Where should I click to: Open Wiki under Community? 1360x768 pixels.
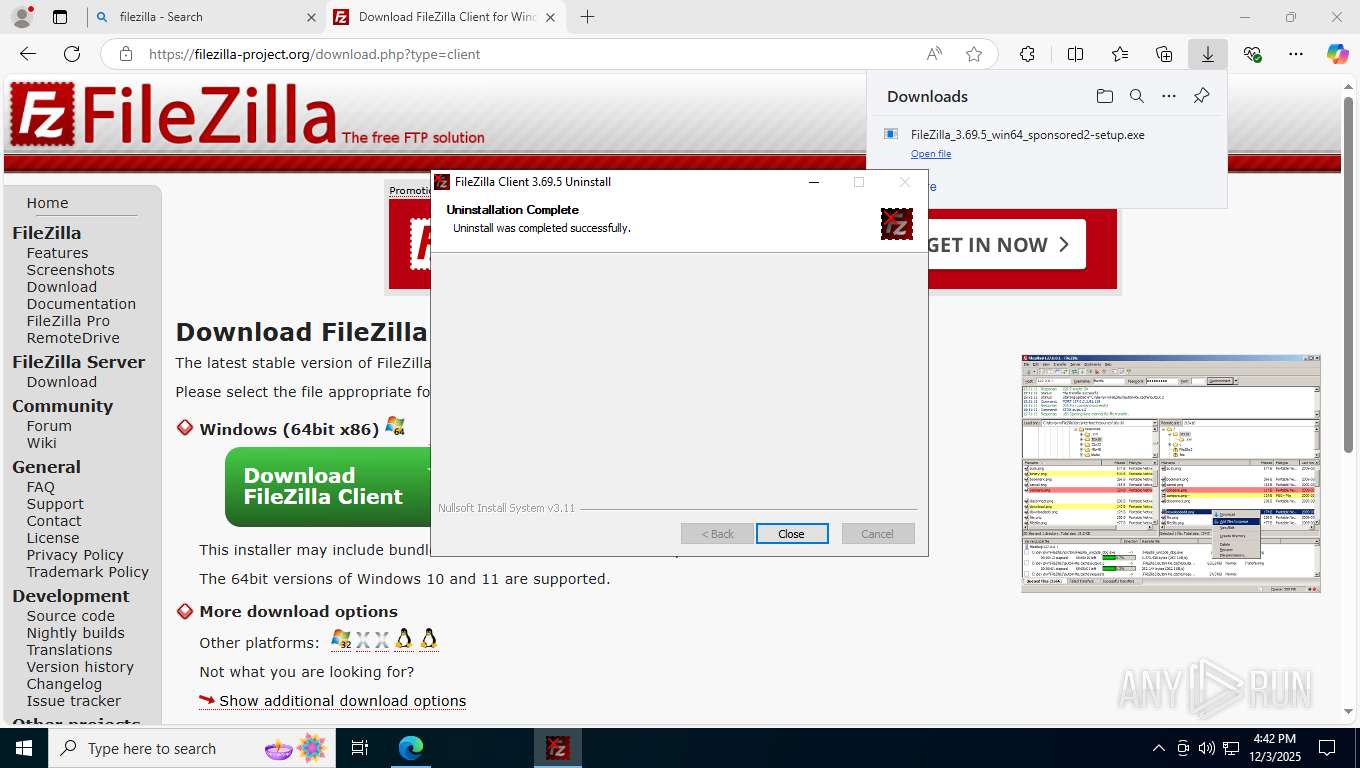tap(41, 443)
